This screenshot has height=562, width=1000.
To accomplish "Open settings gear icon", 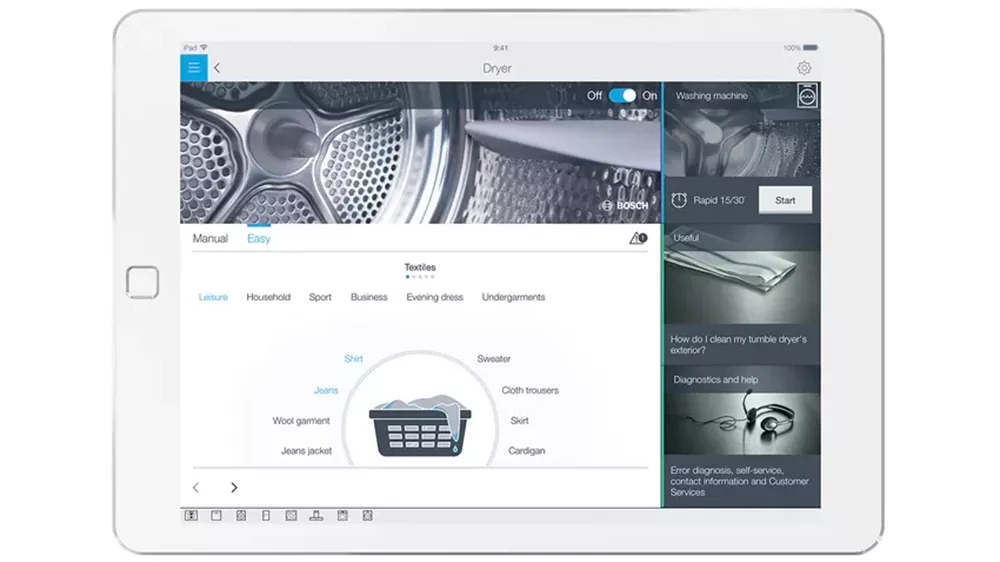I will pyautogui.click(x=804, y=68).
